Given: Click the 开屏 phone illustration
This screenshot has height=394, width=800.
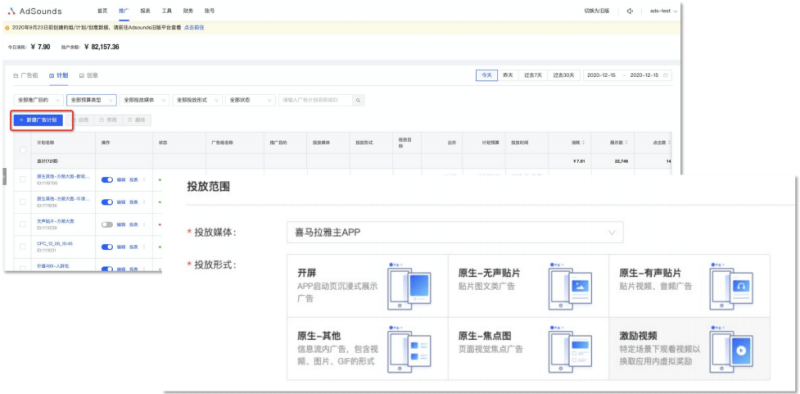Looking at the screenshot, I should click(409, 286).
